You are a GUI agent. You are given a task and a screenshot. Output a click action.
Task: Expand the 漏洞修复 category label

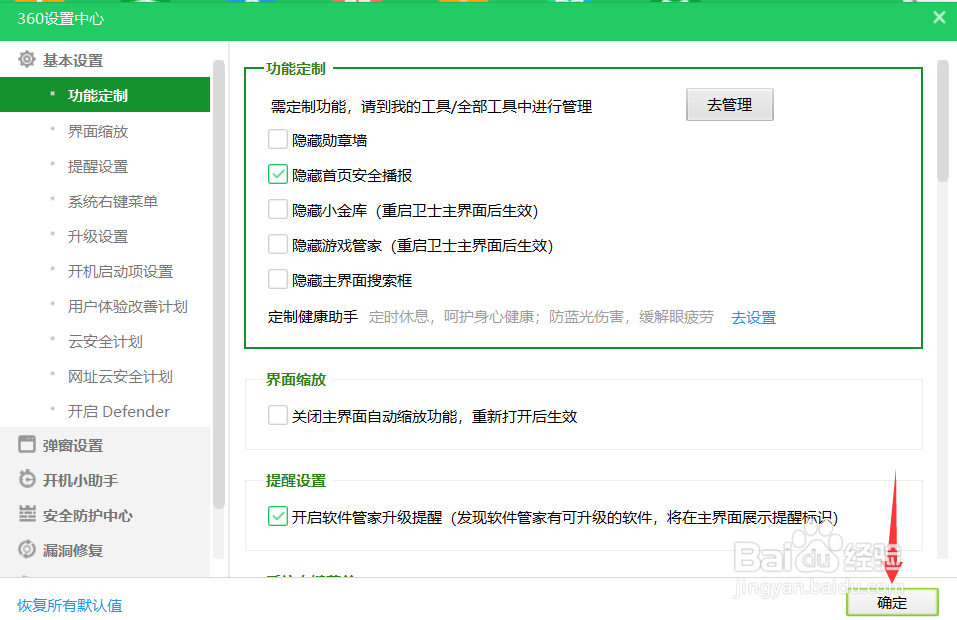pos(73,550)
